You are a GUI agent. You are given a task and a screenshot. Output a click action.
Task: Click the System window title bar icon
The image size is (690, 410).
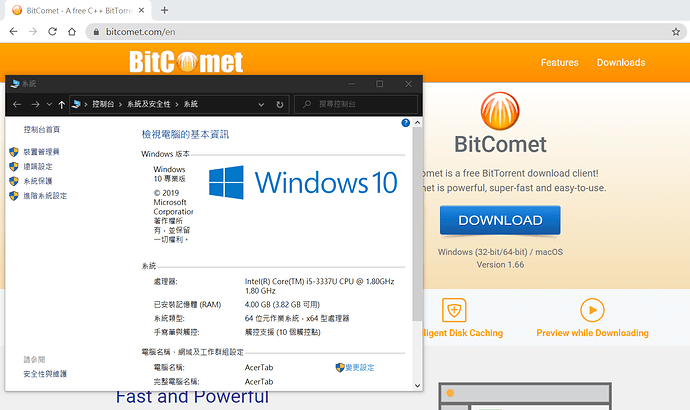pos(15,84)
